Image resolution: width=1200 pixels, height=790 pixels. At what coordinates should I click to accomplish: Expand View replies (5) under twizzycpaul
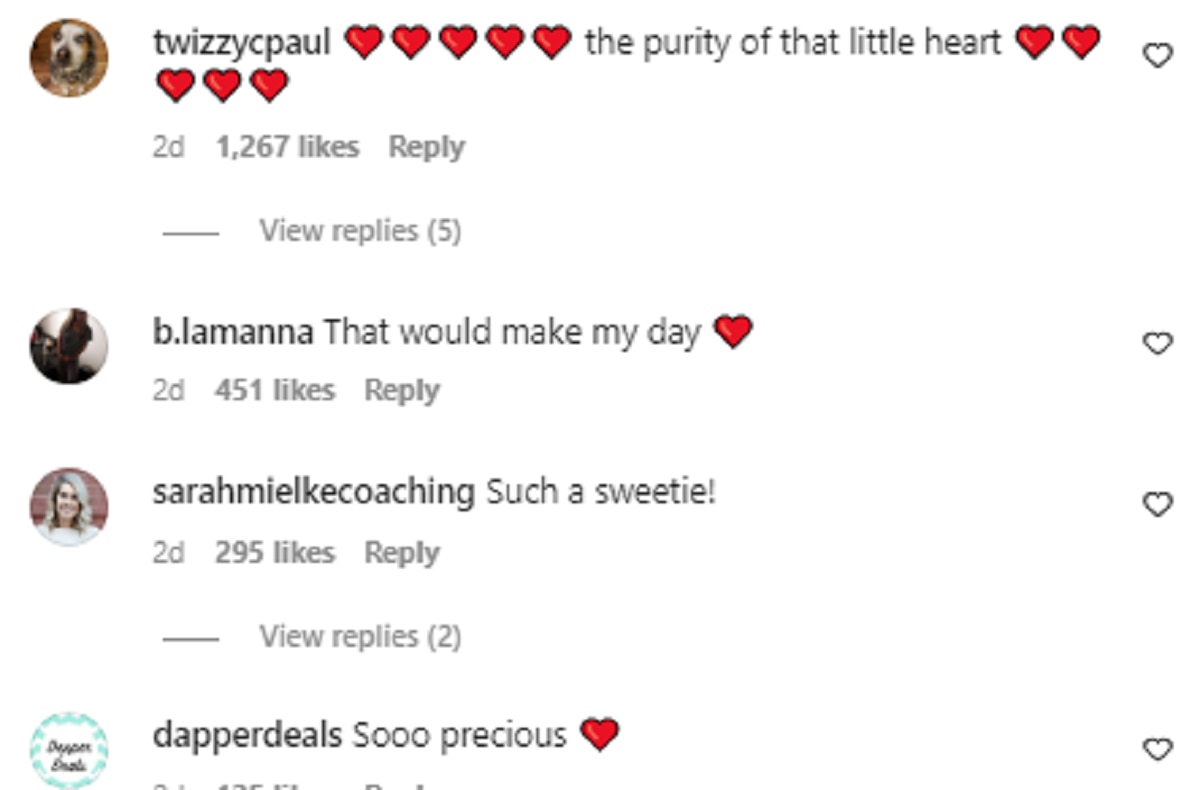[360, 231]
